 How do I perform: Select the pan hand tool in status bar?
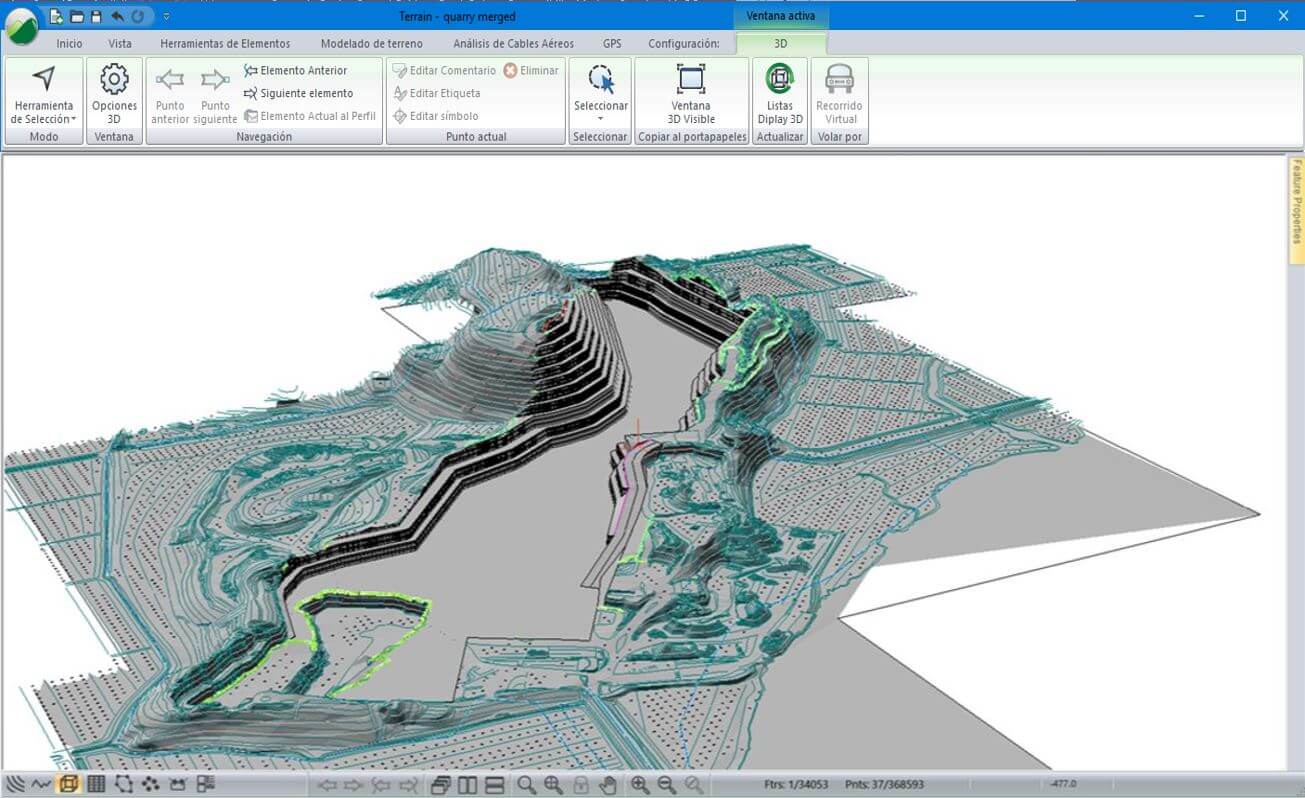608,785
